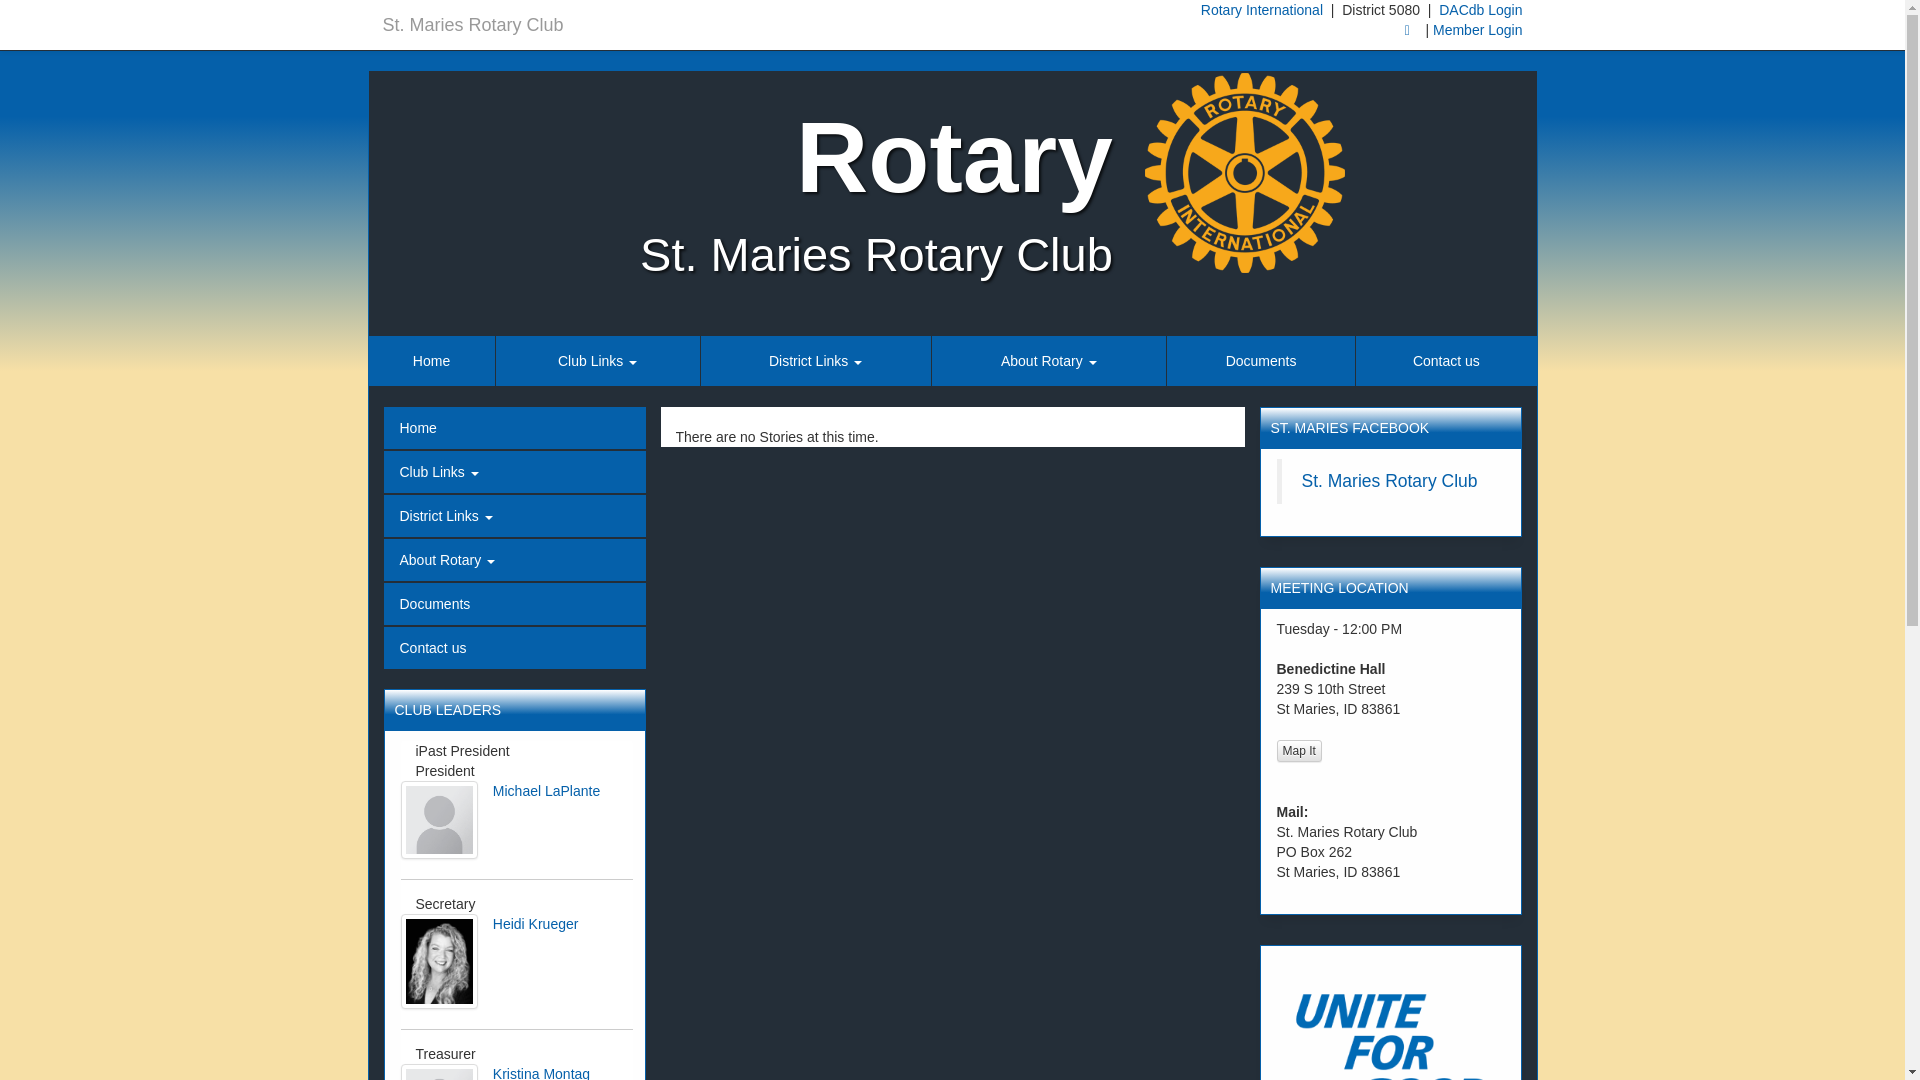Select Contact us in the sidebar menu
Image resolution: width=1920 pixels, height=1080 pixels.
[514, 648]
